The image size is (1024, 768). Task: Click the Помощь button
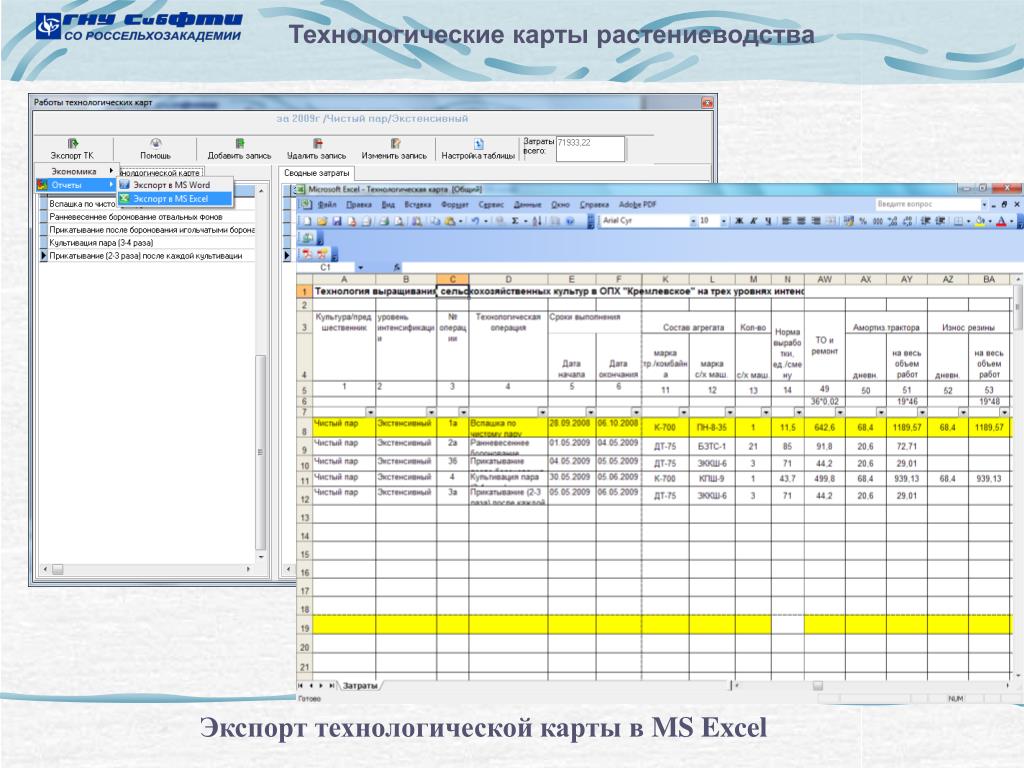tap(155, 149)
